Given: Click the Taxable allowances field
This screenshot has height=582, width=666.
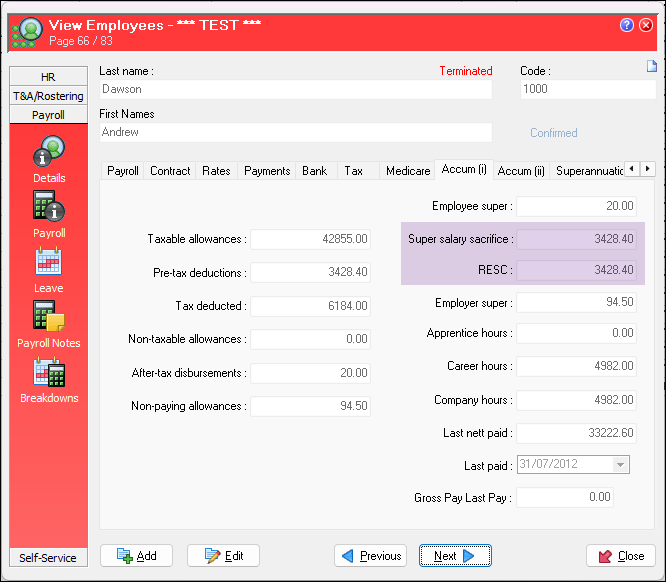Looking at the screenshot, I should click(310, 239).
